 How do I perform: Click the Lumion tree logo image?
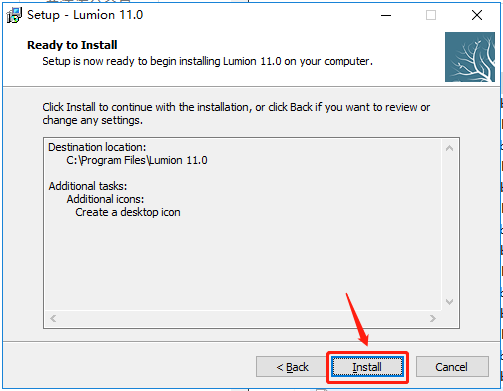point(470,57)
